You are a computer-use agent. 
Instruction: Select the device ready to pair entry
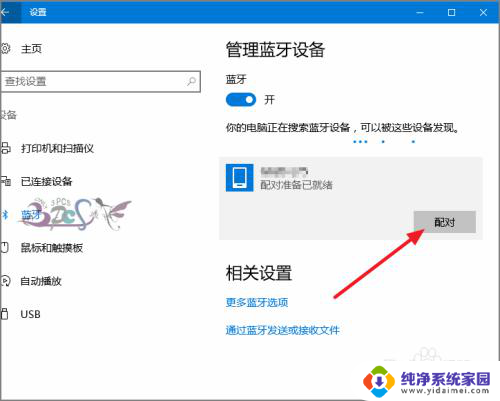coord(351,198)
